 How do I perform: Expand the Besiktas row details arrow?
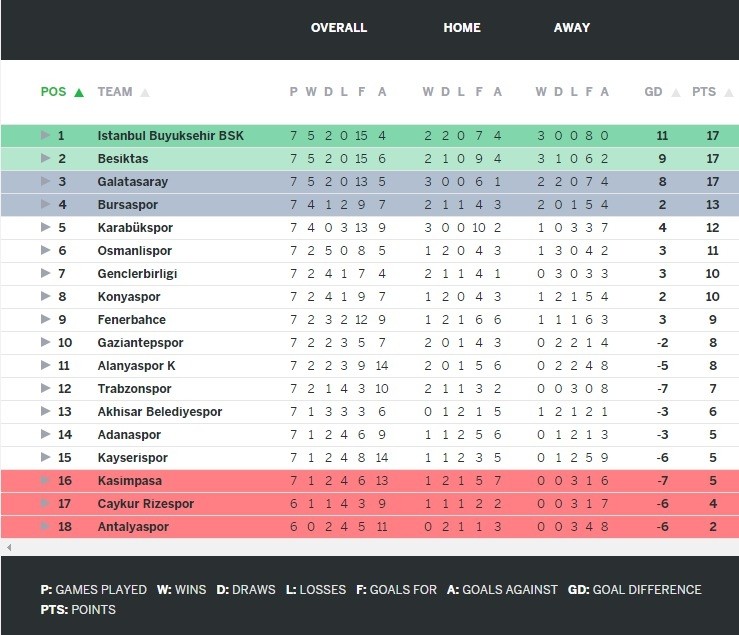click(45, 158)
